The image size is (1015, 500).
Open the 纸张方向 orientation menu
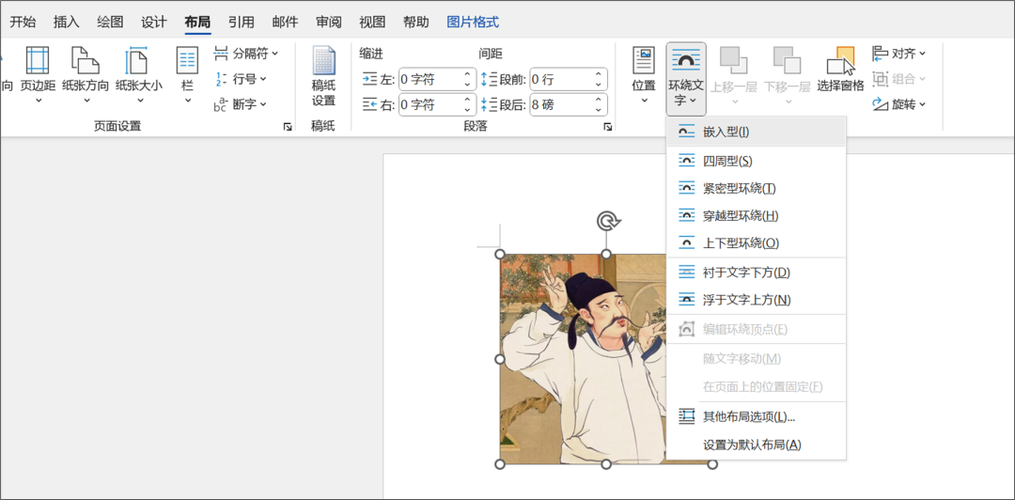[x=85, y=76]
